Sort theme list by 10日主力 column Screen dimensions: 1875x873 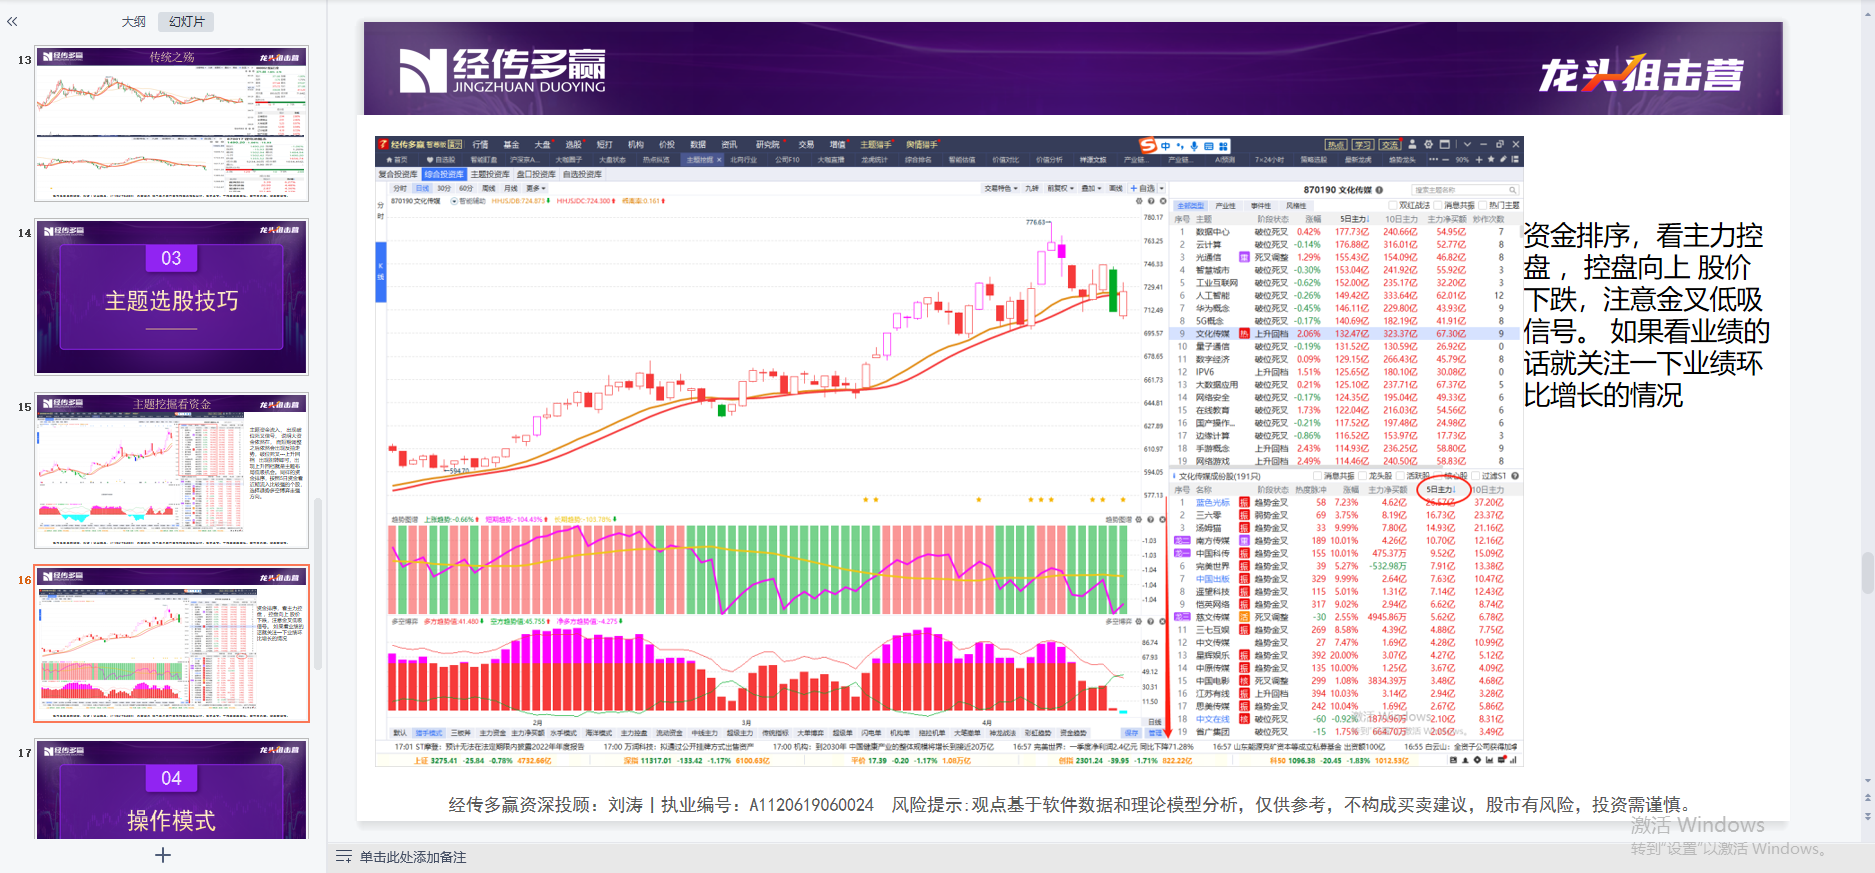coord(1401,218)
